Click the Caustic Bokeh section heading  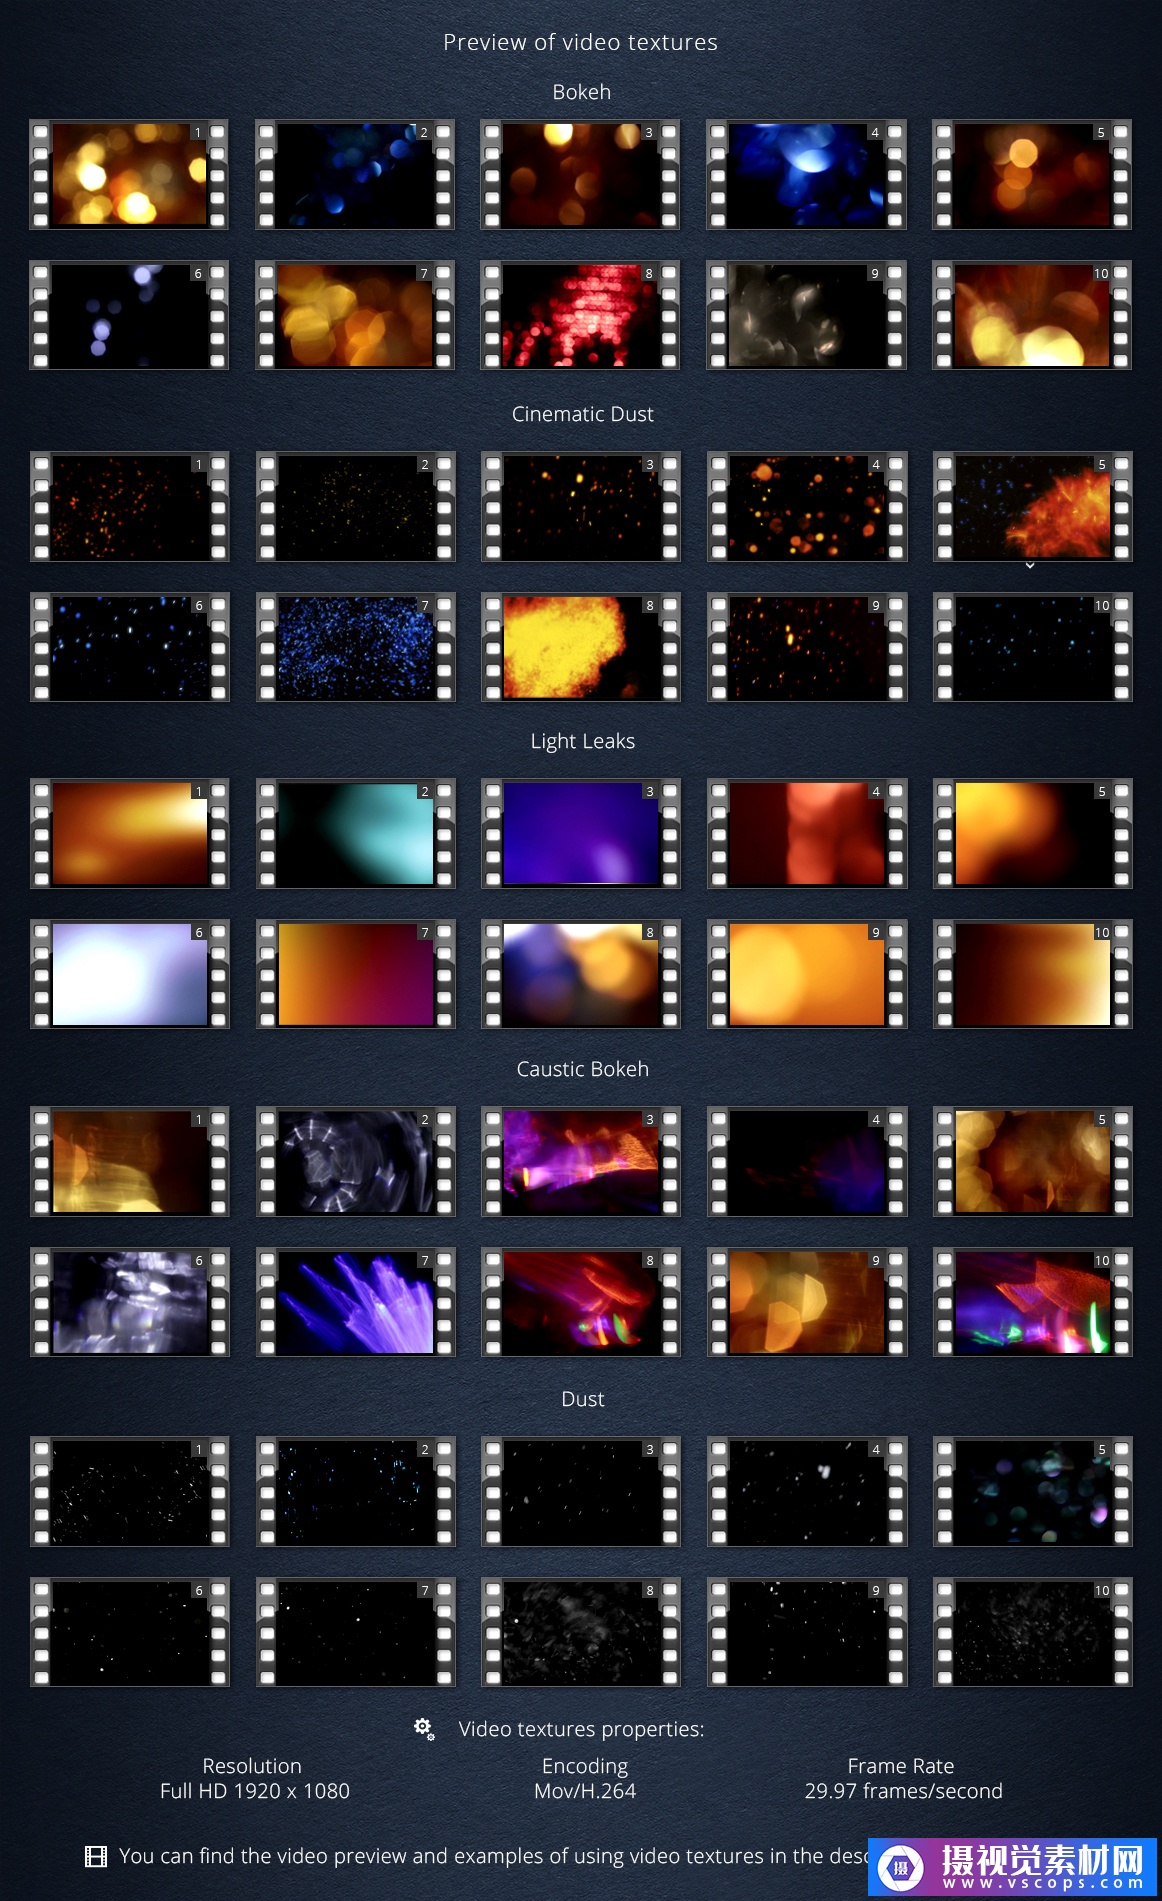582,1069
